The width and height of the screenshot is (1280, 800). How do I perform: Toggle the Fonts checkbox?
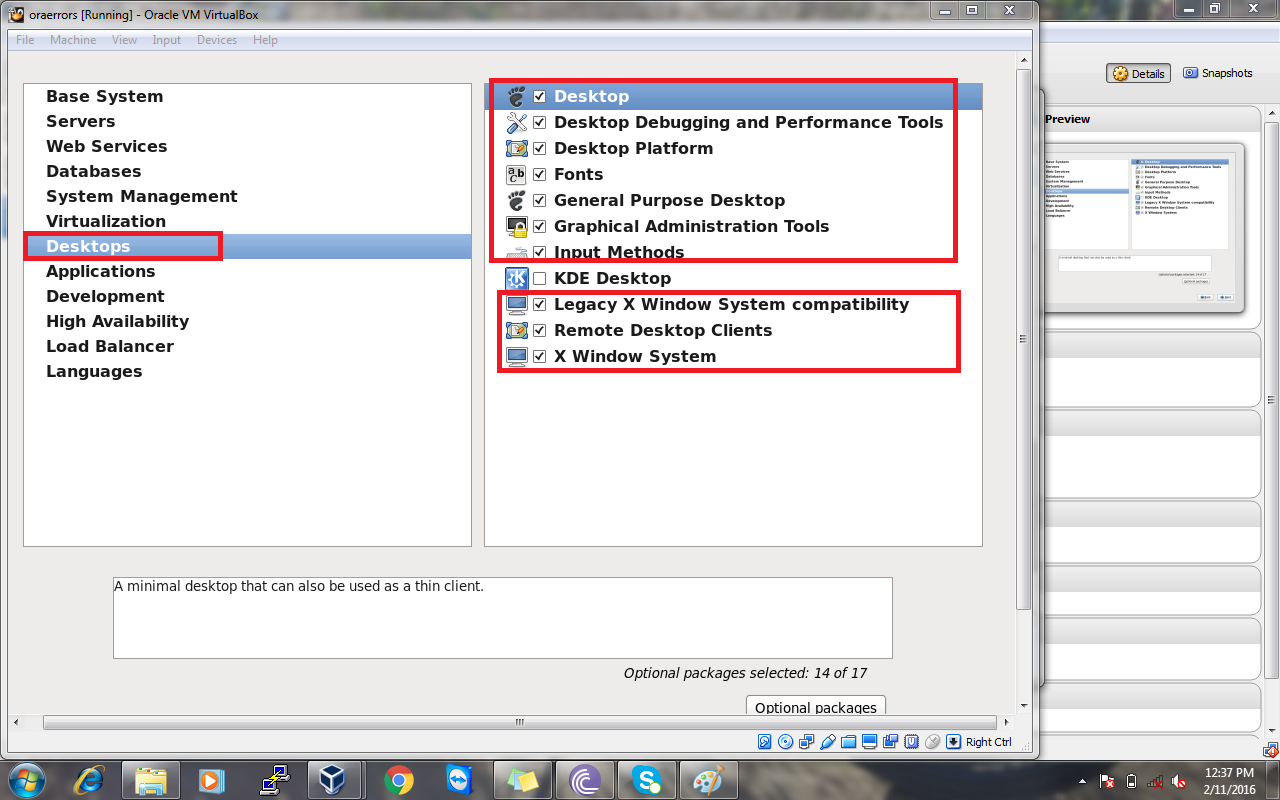click(x=540, y=174)
